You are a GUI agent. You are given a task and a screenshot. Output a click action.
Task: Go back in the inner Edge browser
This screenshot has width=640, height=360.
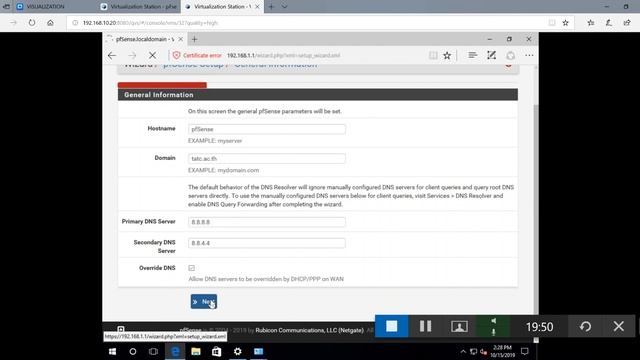(112, 56)
